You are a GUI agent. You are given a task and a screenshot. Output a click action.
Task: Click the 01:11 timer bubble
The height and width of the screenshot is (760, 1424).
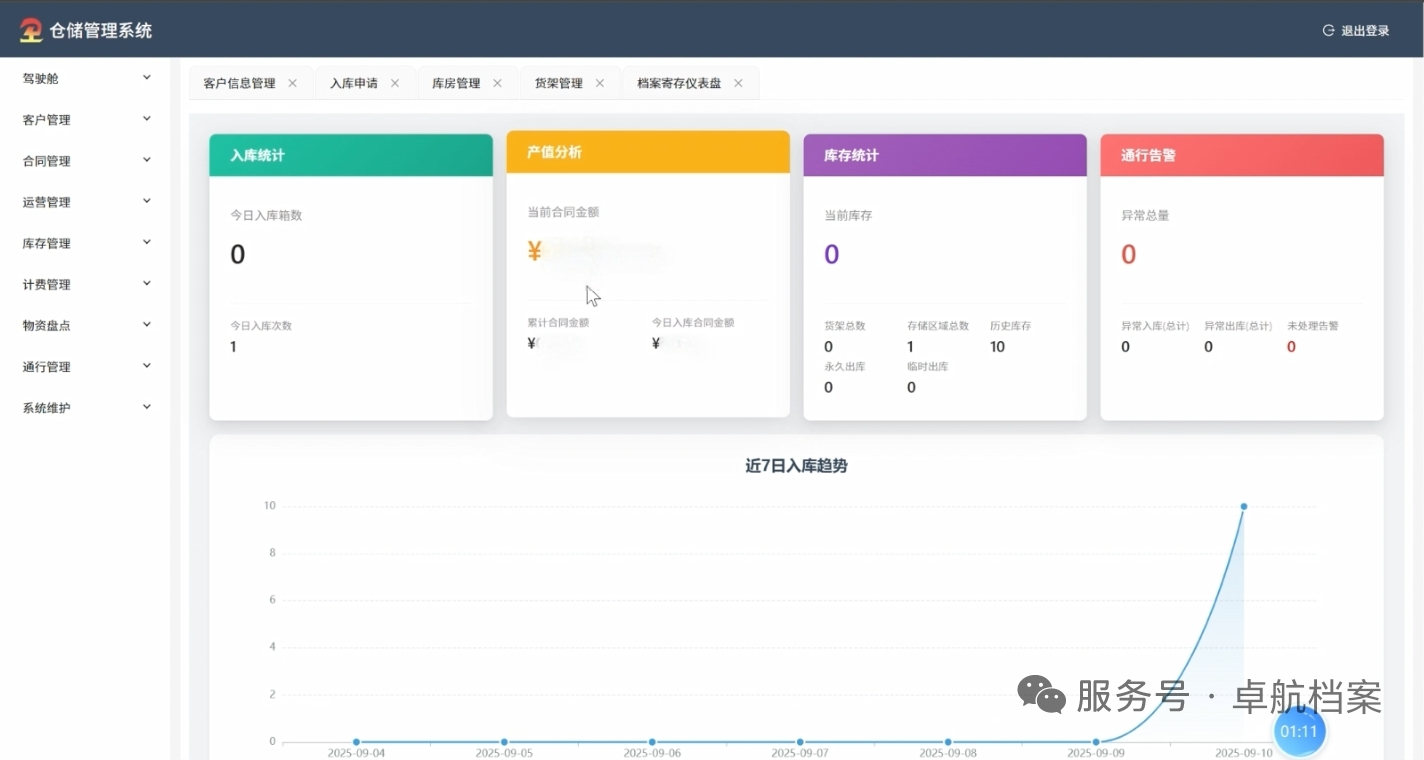pyautogui.click(x=1298, y=732)
